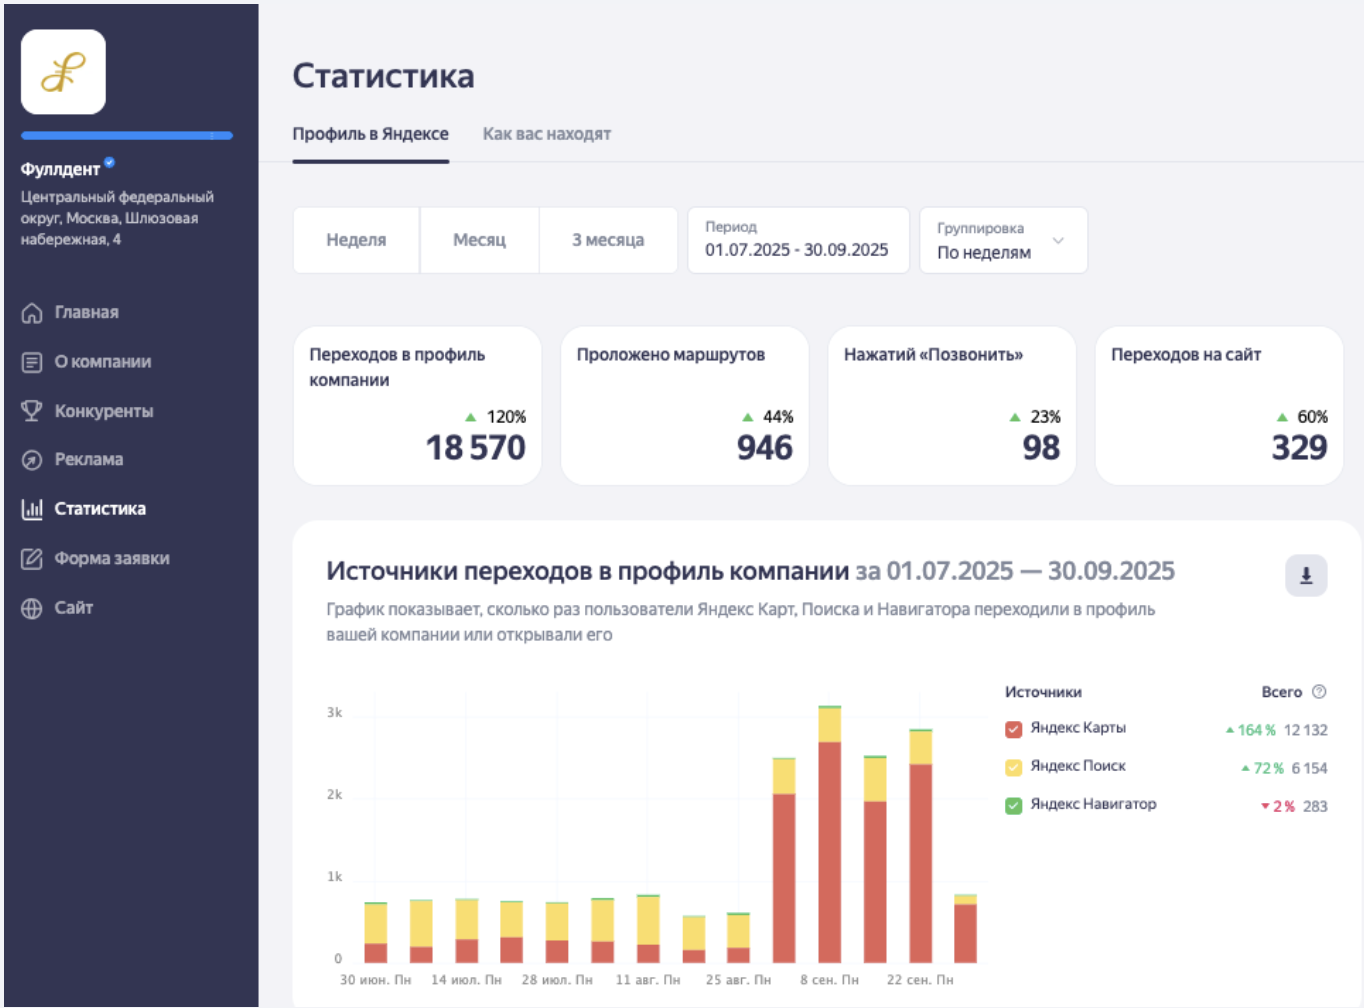Click the 12 132 total for Яндекс Карты
1364x1008 pixels.
coord(1305,730)
